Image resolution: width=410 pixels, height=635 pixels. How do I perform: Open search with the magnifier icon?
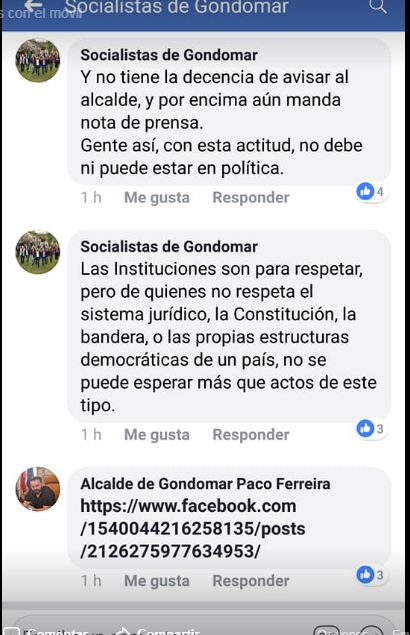pyautogui.click(x=378, y=6)
